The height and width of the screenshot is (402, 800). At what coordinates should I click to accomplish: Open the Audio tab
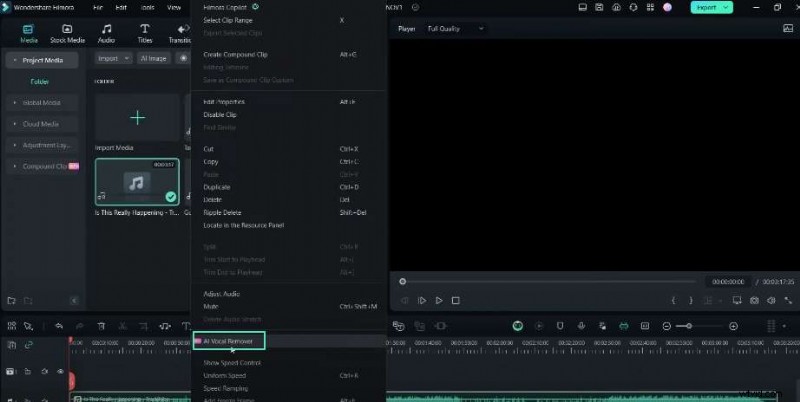tap(106, 34)
